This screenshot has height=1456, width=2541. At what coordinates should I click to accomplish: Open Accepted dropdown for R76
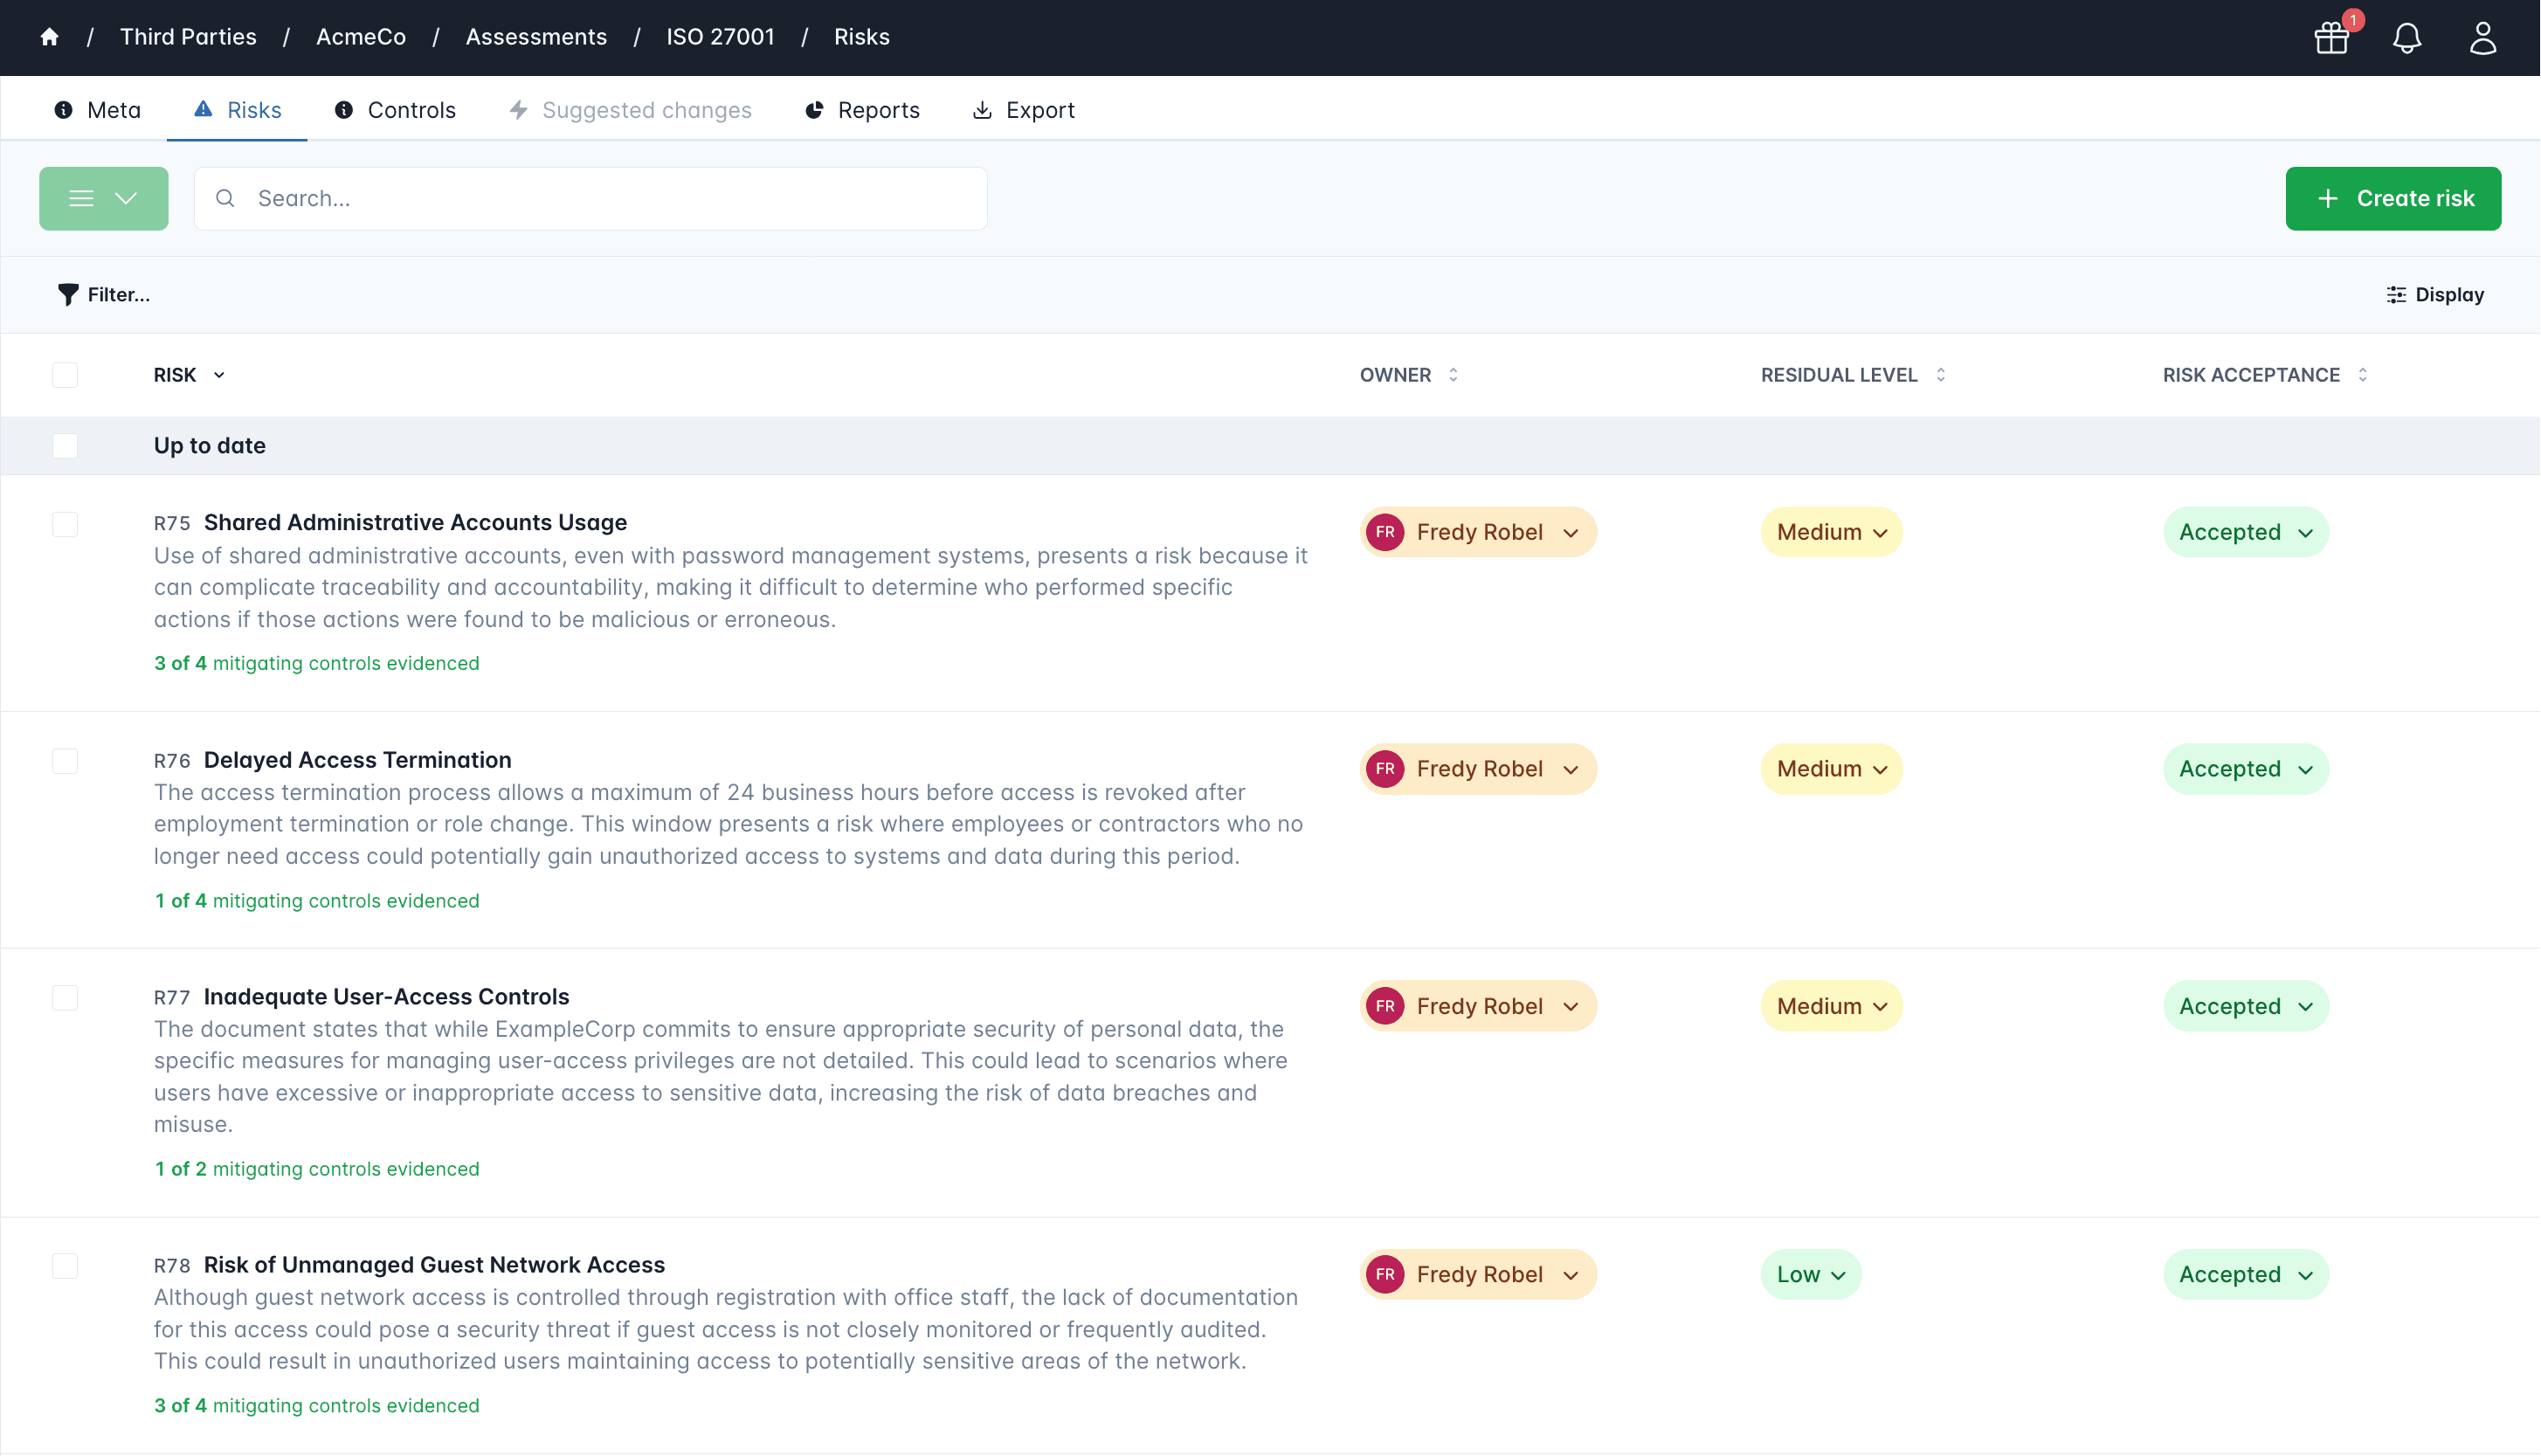(2245, 769)
